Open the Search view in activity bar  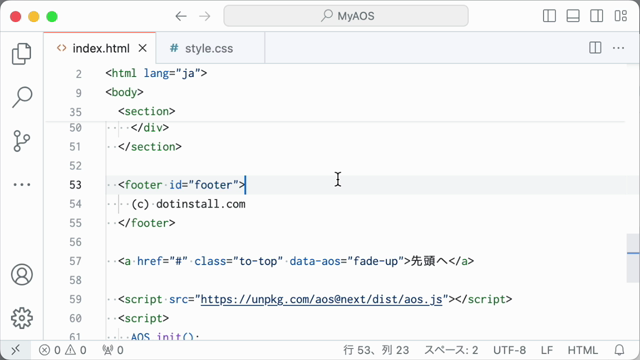click(x=22, y=97)
